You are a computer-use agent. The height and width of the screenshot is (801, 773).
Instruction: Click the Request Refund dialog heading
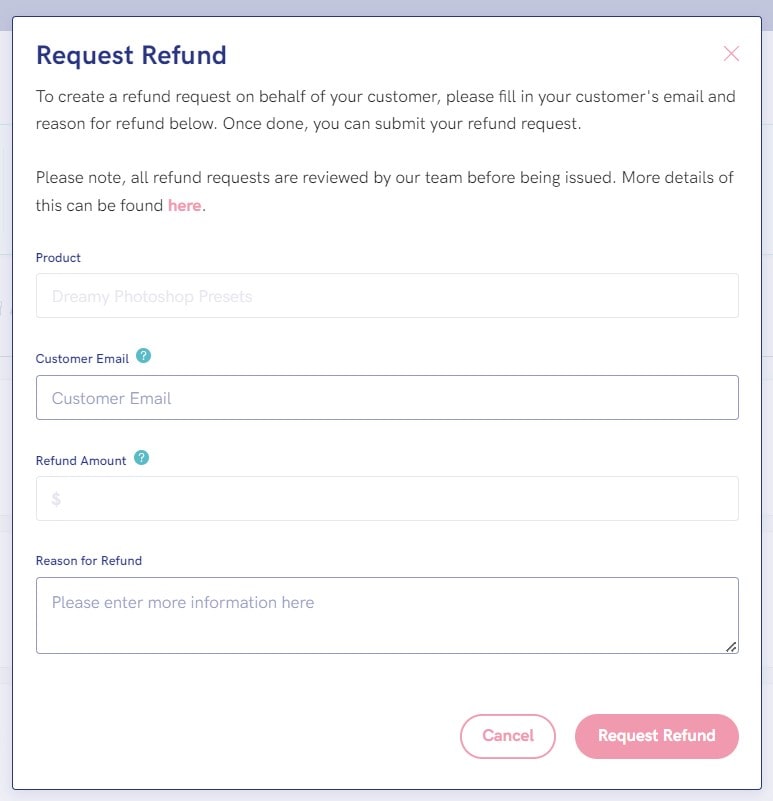(x=131, y=55)
